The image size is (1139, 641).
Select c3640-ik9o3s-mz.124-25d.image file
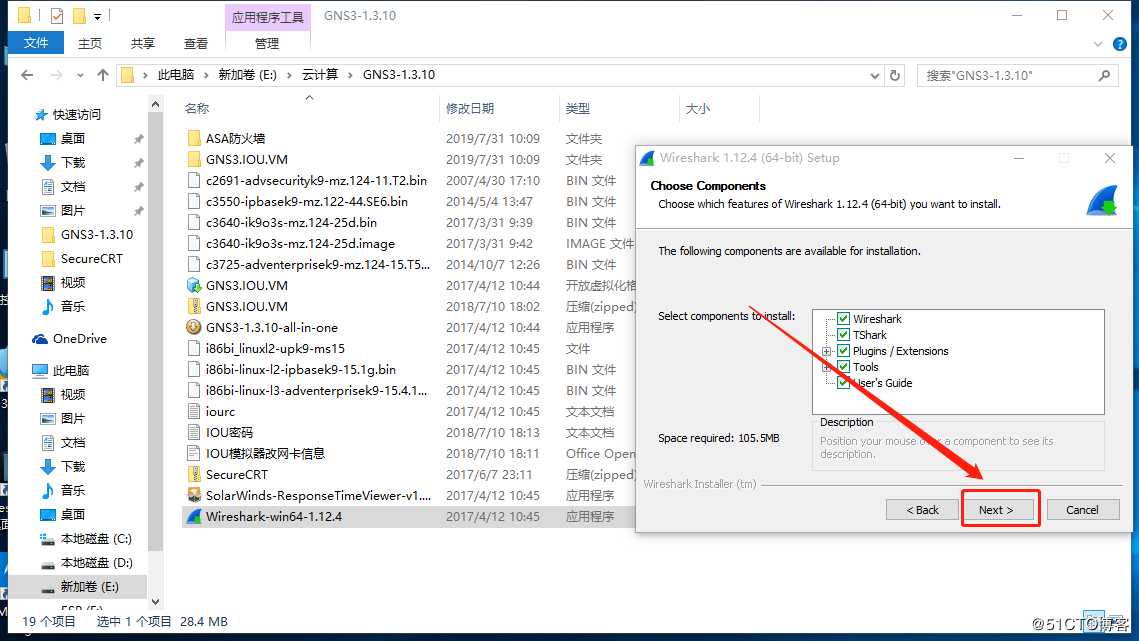coord(300,243)
